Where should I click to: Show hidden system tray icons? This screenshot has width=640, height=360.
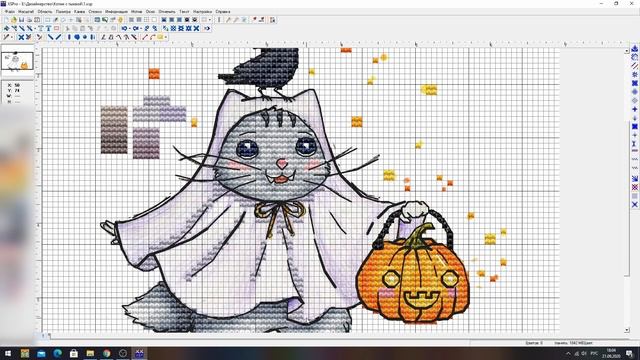pos(568,353)
